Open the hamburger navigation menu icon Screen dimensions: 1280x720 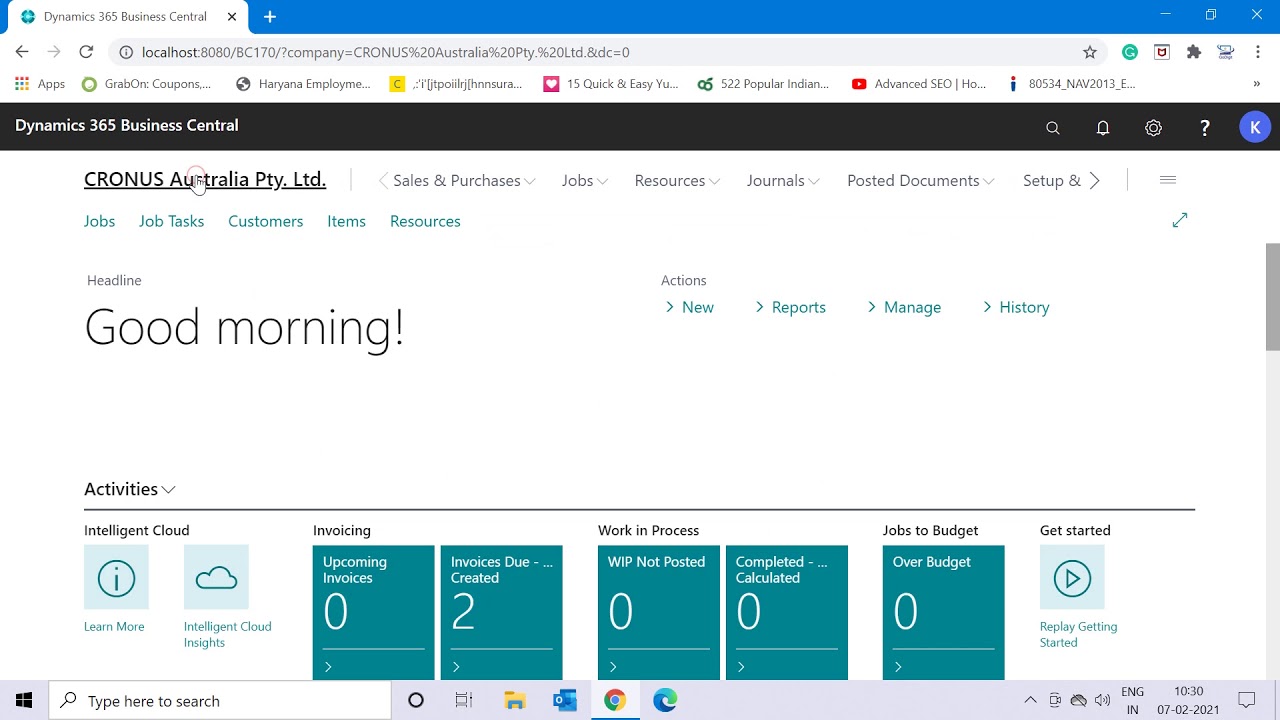pos(1167,180)
